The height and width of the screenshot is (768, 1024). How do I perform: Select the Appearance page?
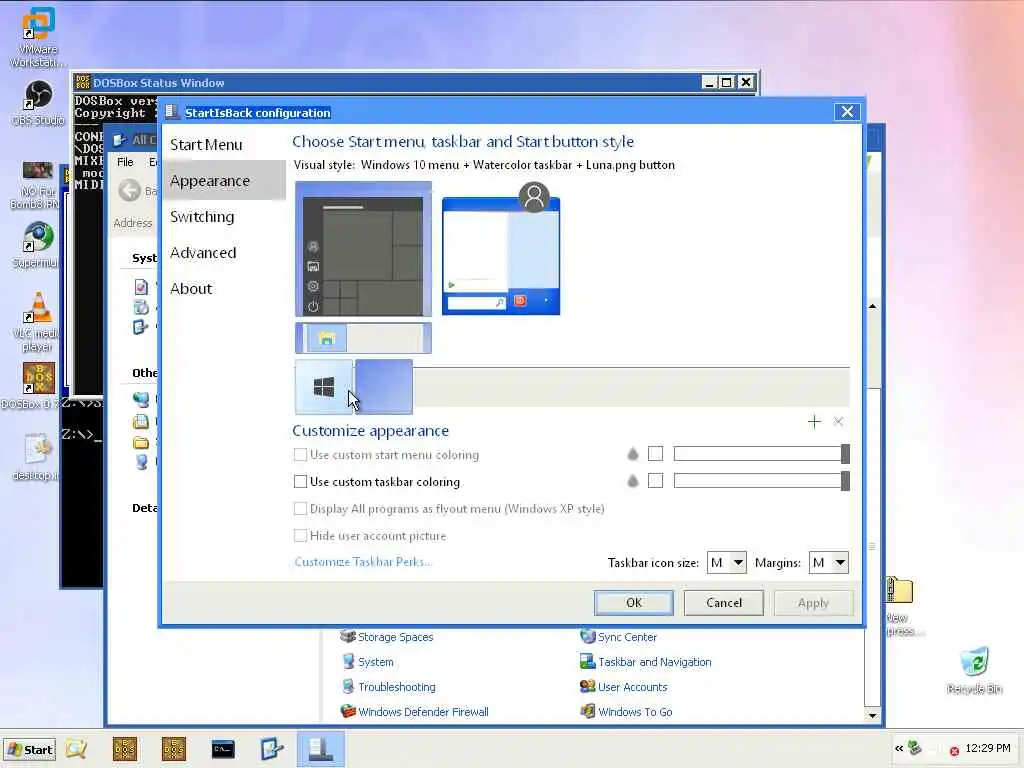click(210, 181)
